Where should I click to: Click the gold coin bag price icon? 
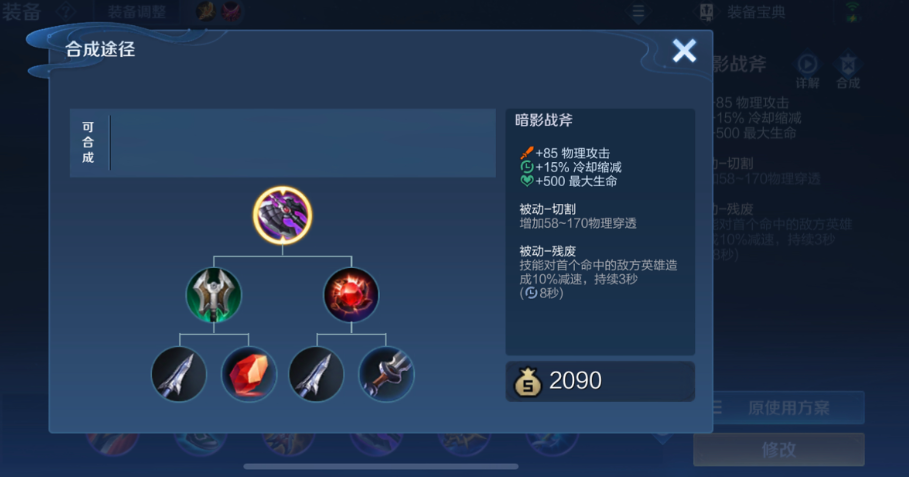point(527,381)
